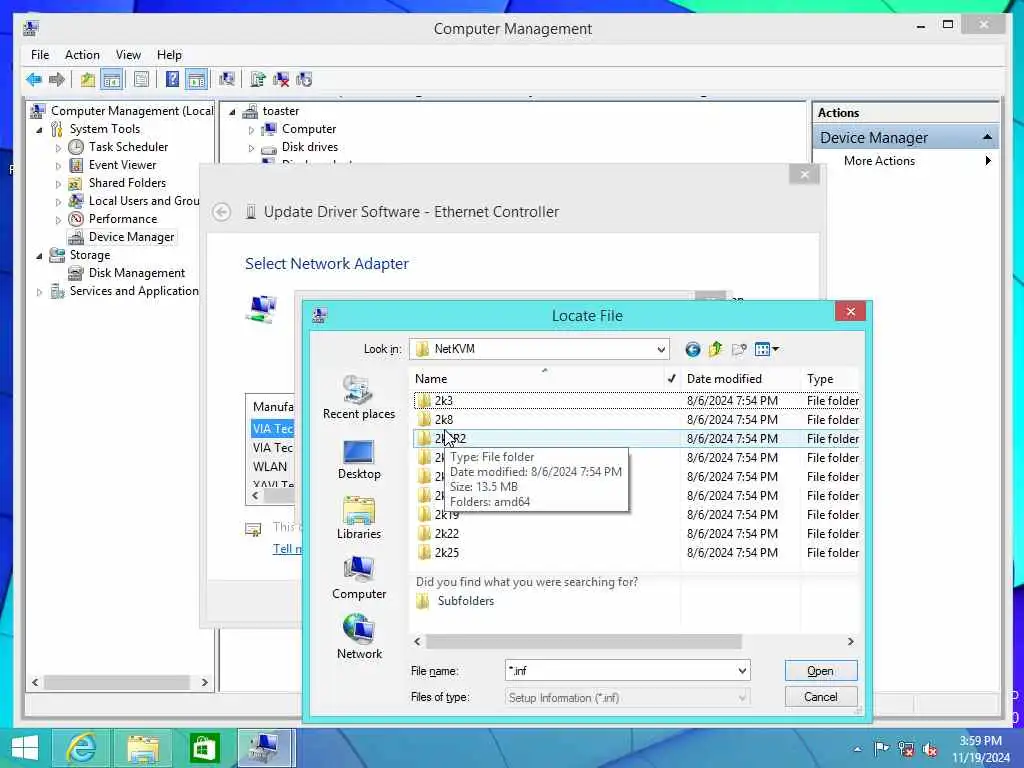1024x768 pixels.
Task: Click the network status tray icon
Action: click(905, 748)
